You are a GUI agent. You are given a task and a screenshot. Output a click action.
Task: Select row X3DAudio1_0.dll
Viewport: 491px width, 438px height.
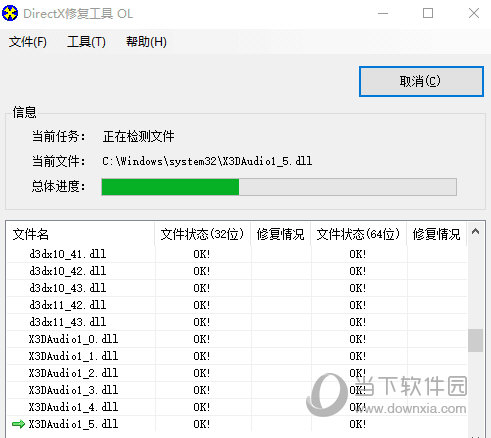coord(237,339)
